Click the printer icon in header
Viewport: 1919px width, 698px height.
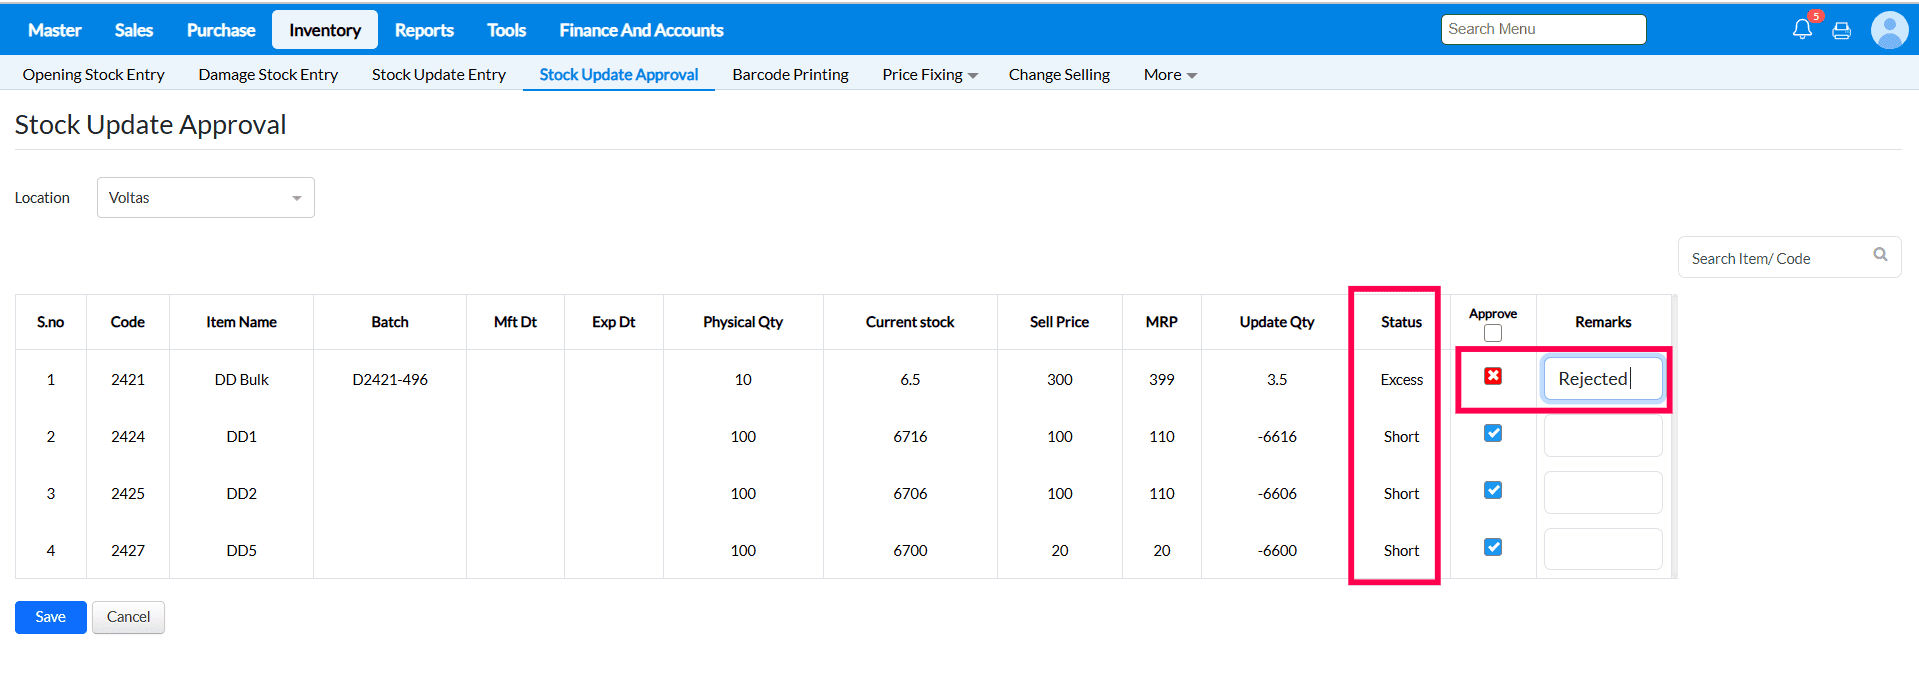point(1841,31)
